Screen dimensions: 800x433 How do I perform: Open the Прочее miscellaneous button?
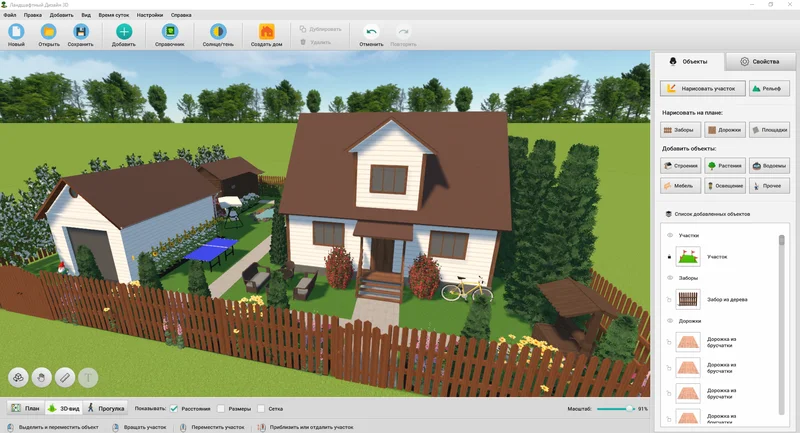769,186
